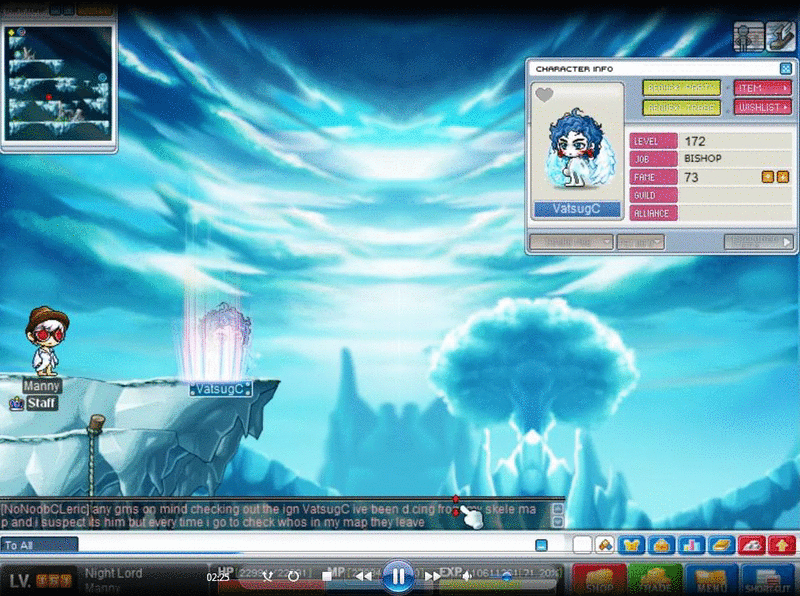Screen dimensions: 800x596
Task: Click the BISHOP job value
Action: click(x=703, y=159)
